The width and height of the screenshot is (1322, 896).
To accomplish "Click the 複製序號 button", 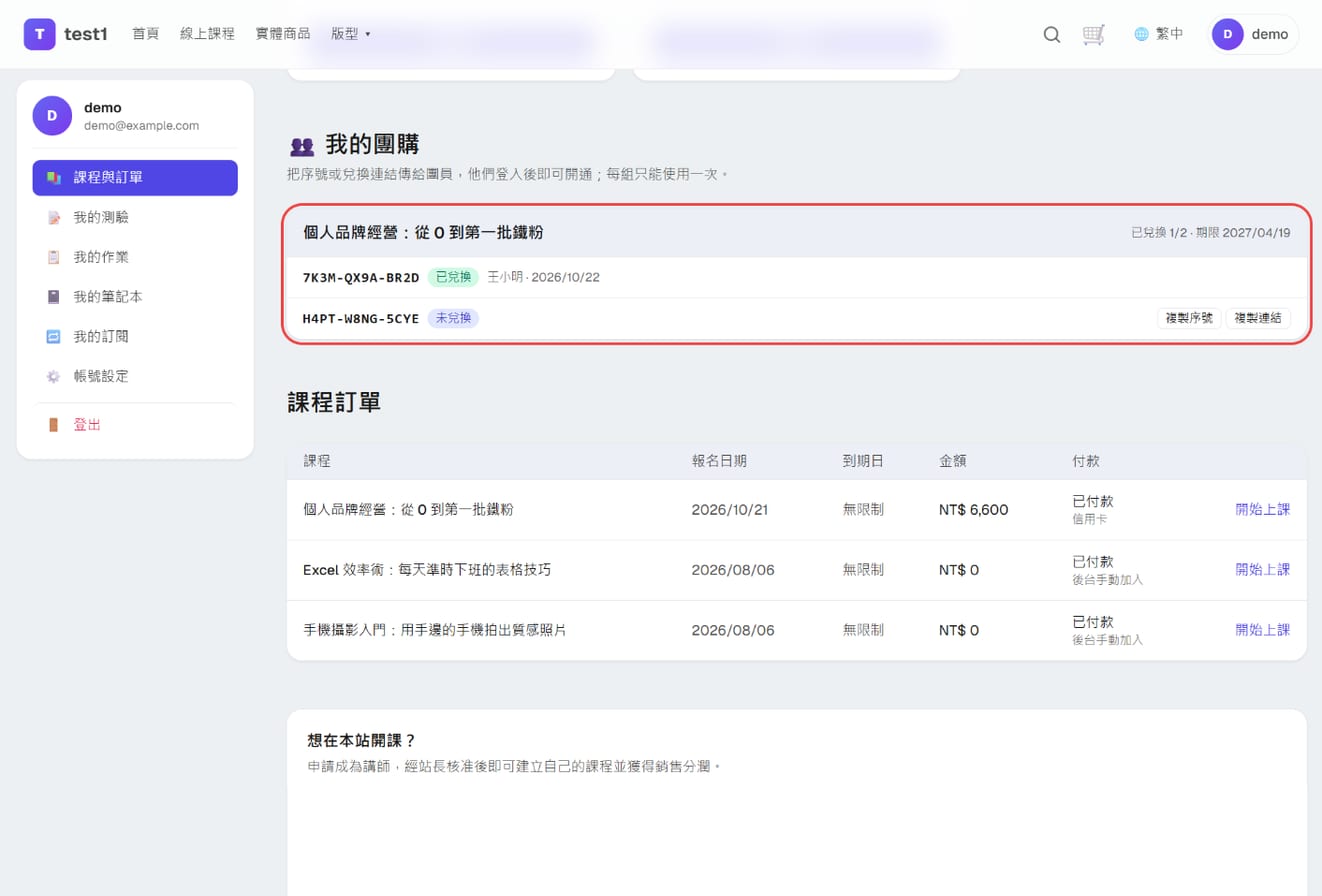I will point(1189,318).
